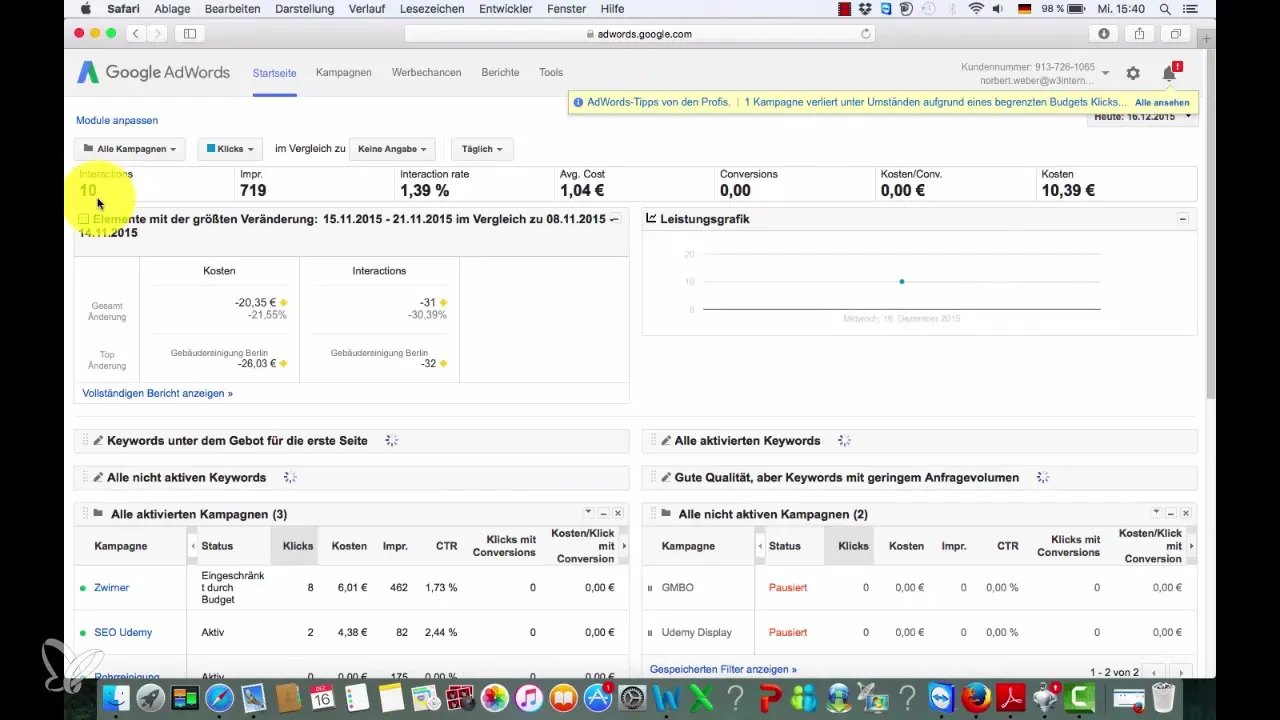
Task: Edit 'Alle aktivierten Keywords' module pencil
Action: [666, 441]
